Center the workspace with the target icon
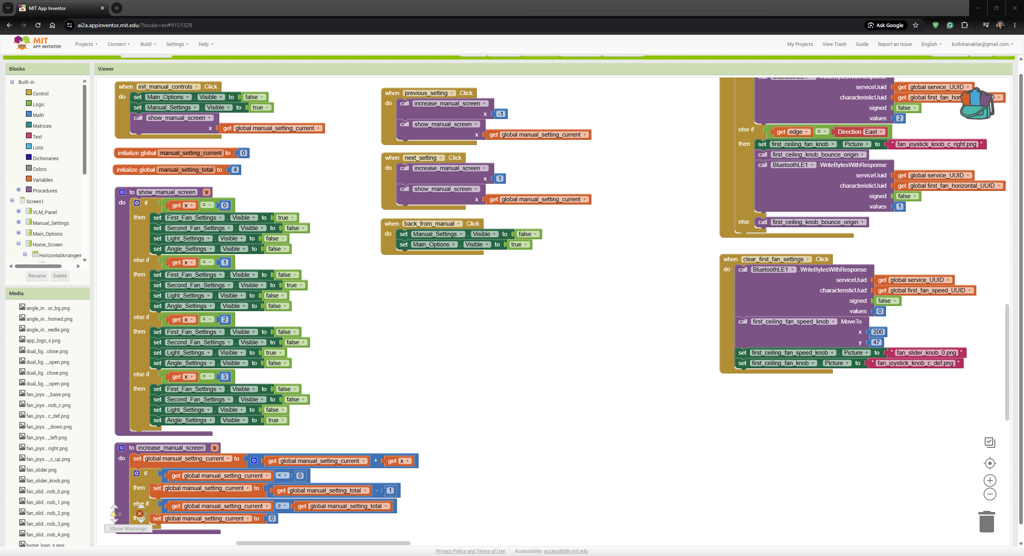Image resolution: width=1024 pixels, height=556 pixels. pyautogui.click(x=990, y=463)
